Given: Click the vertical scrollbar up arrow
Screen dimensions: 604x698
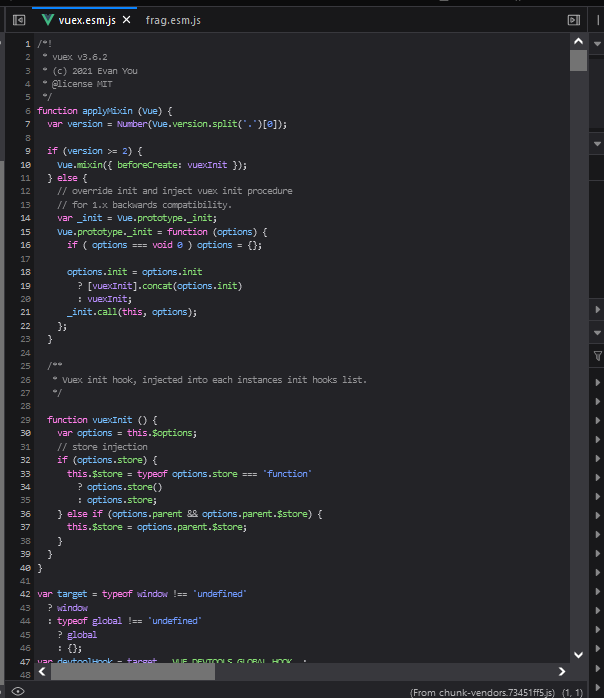Looking at the screenshot, I should coord(578,41).
